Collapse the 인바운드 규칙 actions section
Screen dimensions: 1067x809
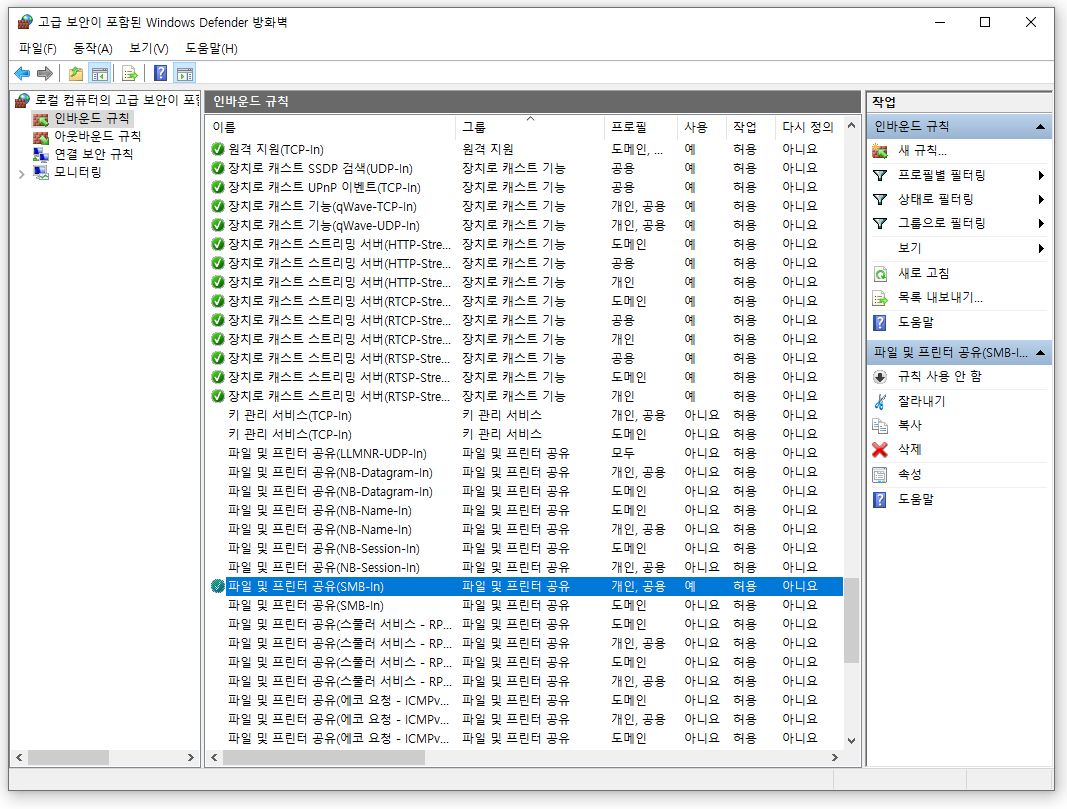[x=1040, y=127]
